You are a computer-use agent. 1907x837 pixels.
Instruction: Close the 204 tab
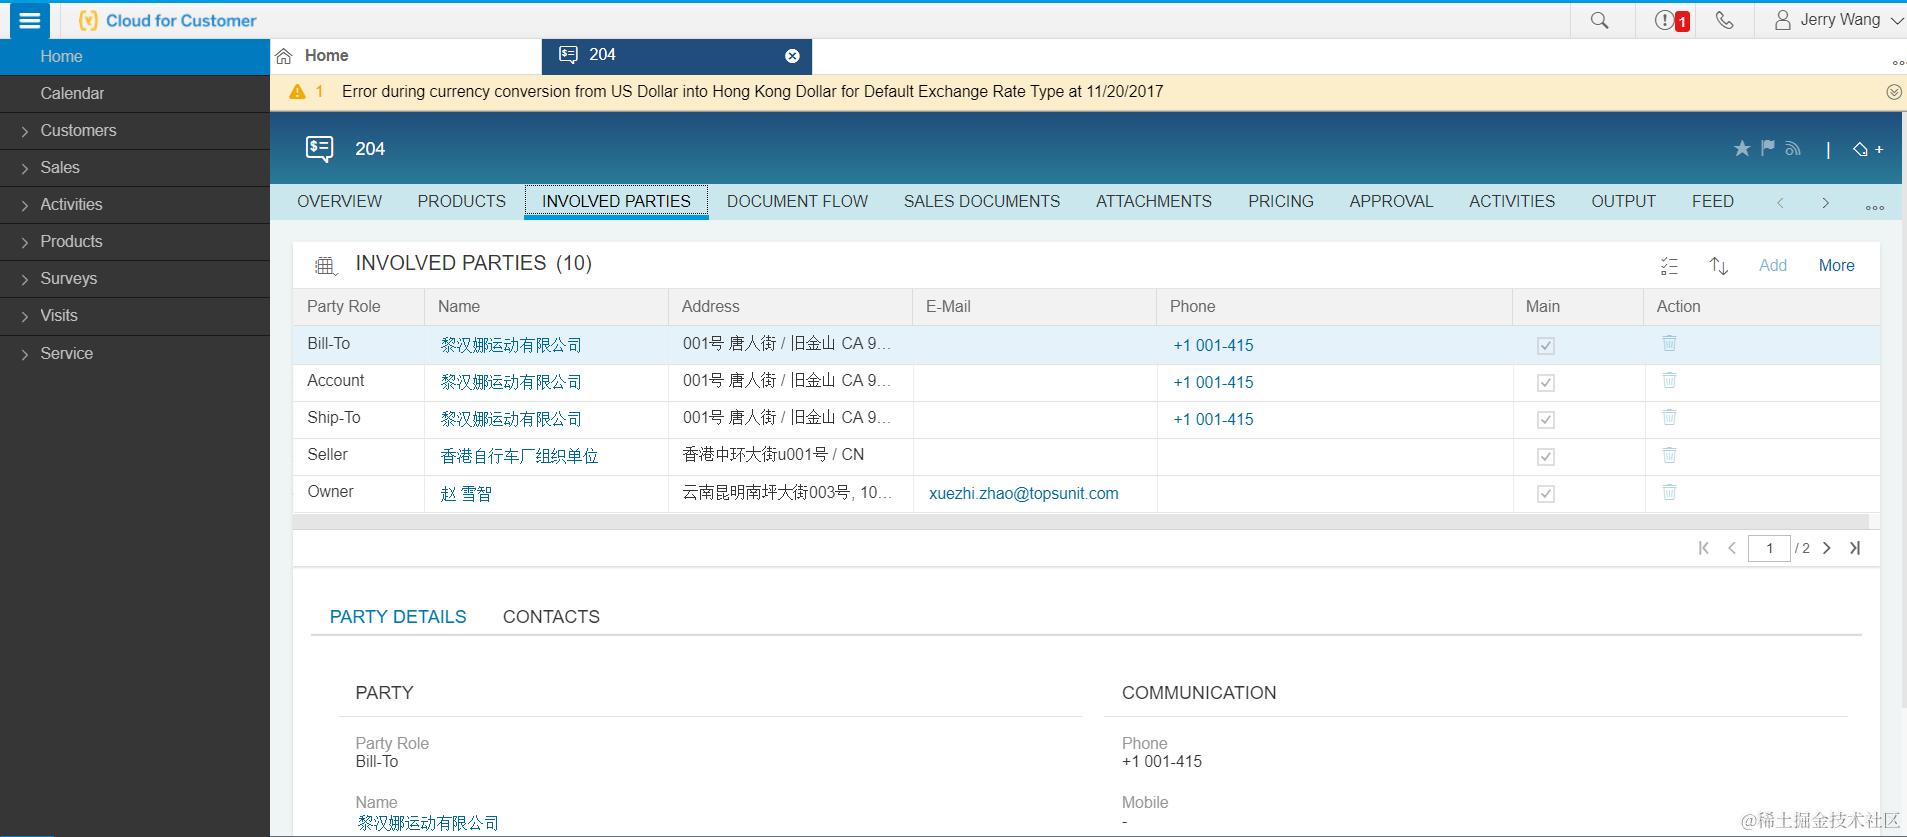click(792, 56)
